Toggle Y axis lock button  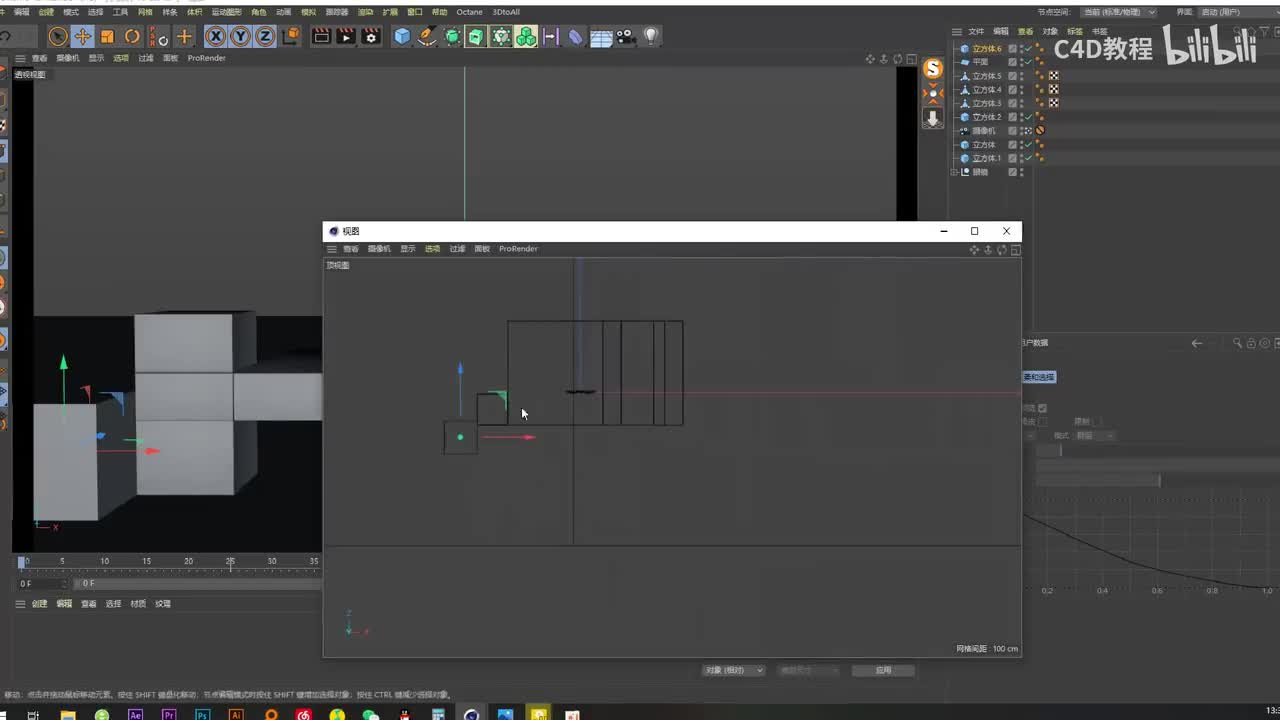click(x=240, y=37)
